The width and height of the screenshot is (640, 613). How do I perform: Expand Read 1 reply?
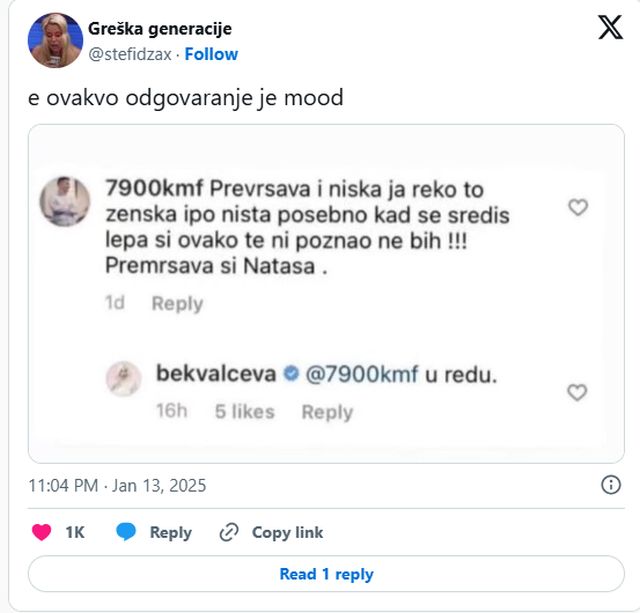(326, 574)
